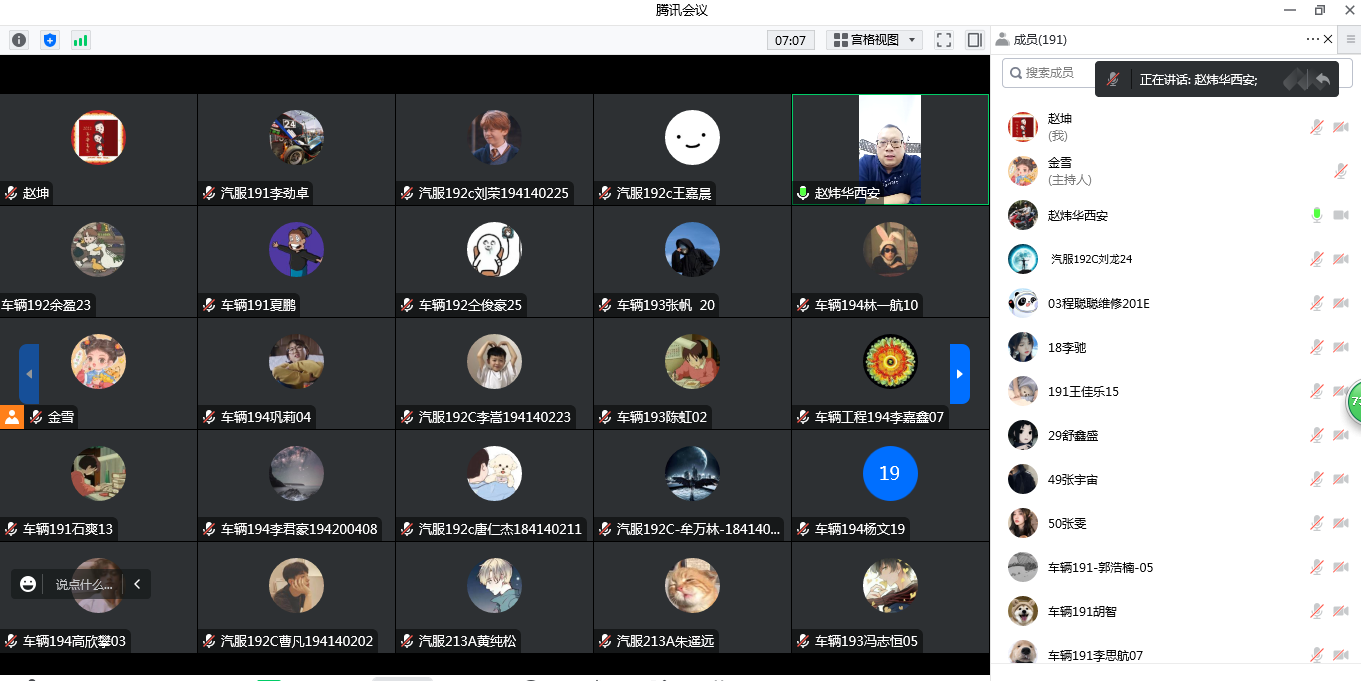Toggle camera icon for 赵炜华西安 in member list
The width and height of the screenshot is (1361, 681).
tap(1341, 215)
